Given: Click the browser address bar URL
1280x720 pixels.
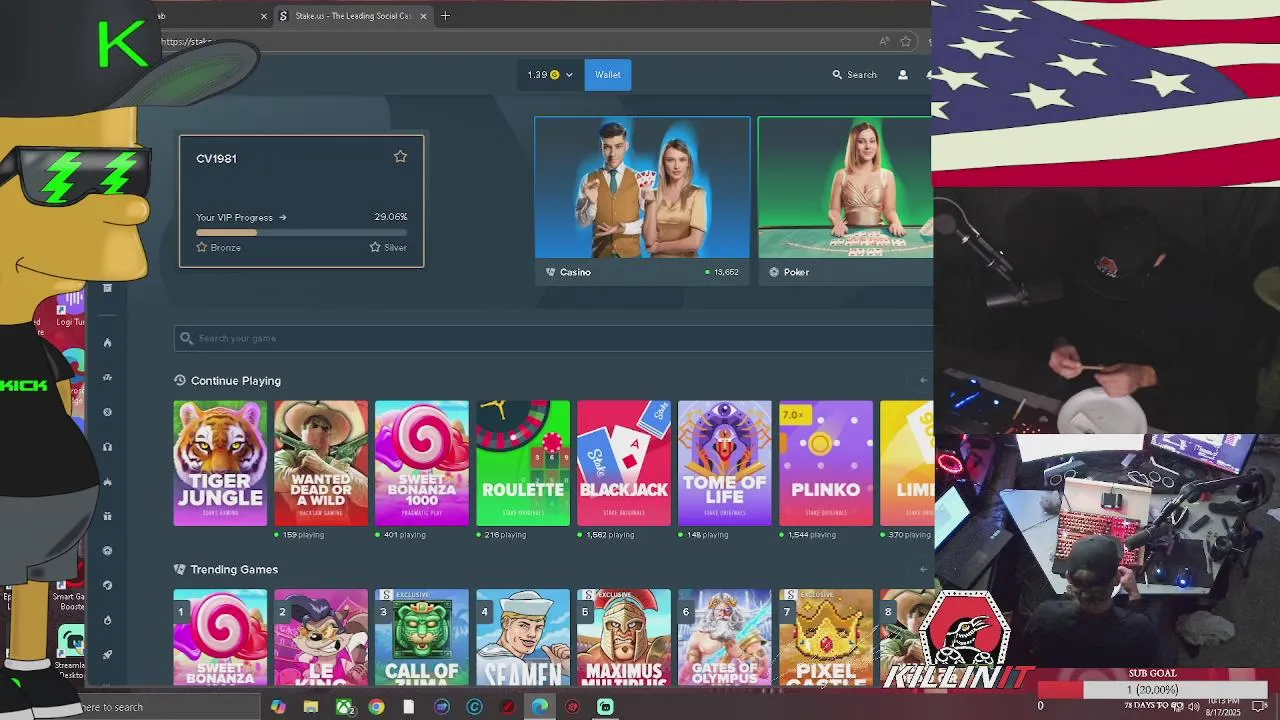Looking at the screenshot, I should tap(188, 42).
